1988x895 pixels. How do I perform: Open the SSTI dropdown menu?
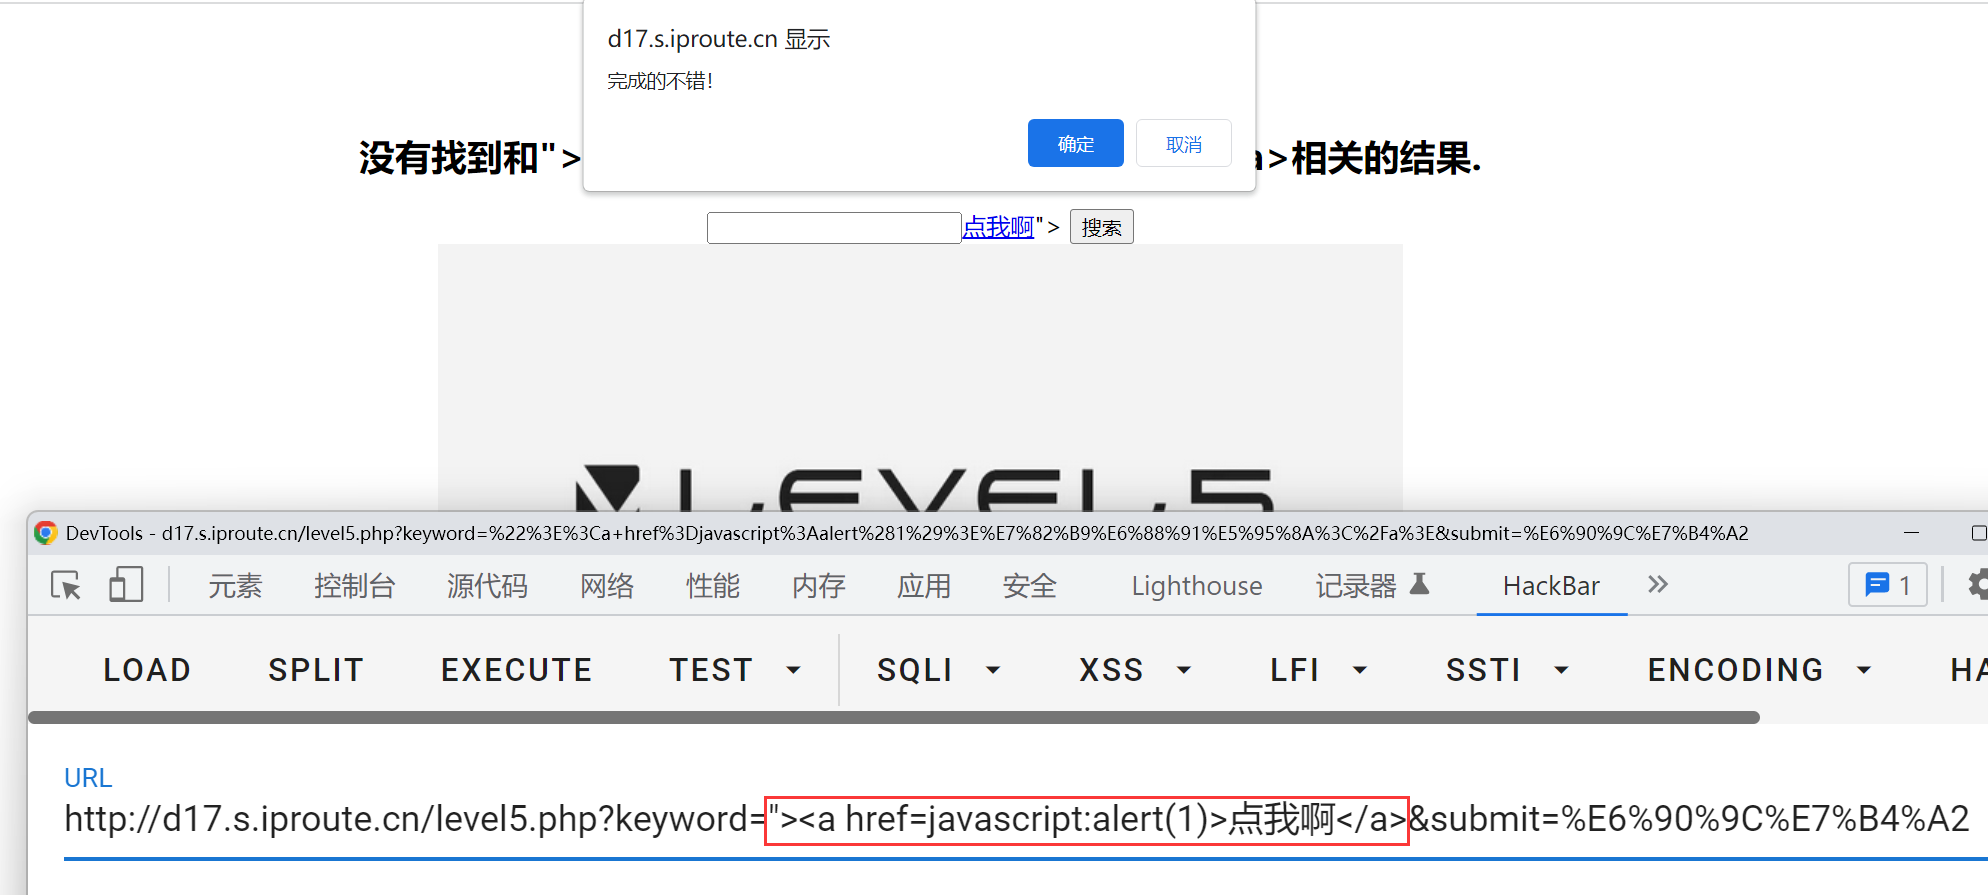click(x=1561, y=670)
